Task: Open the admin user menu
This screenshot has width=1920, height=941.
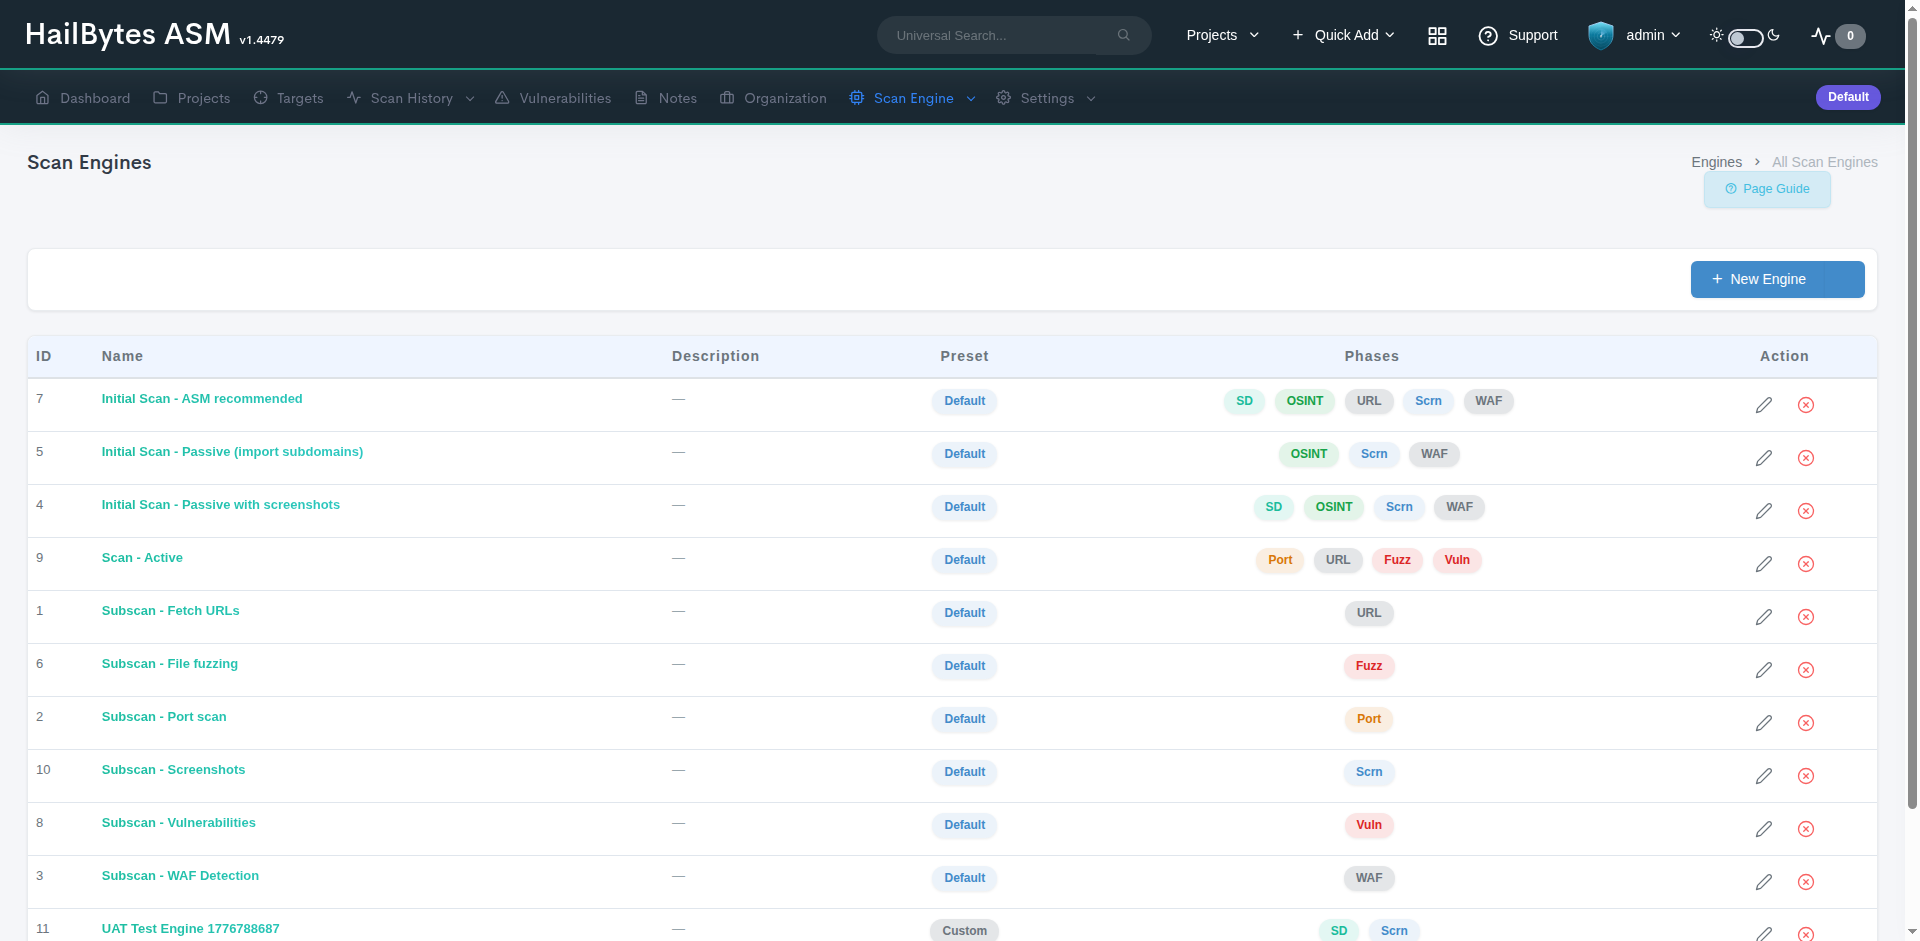Action: pyautogui.click(x=1653, y=35)
